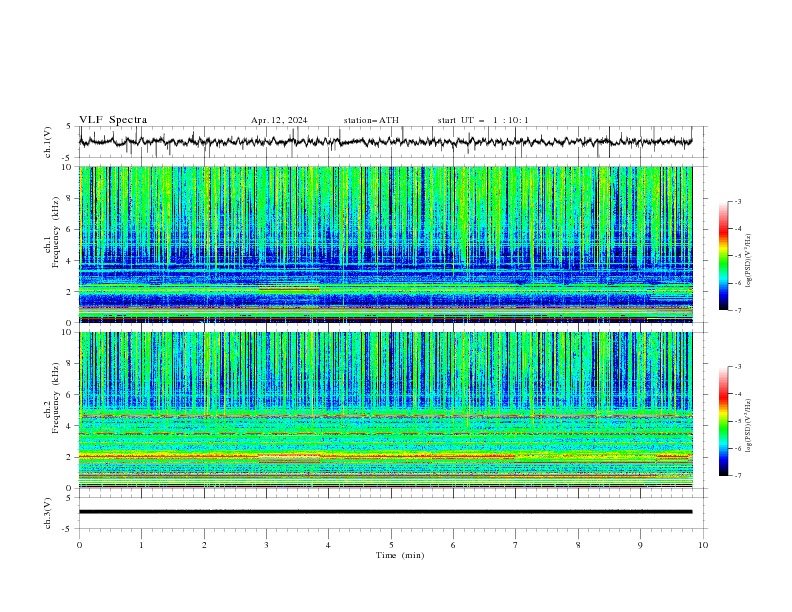The image size is (792, 612).
Task: Click the "4" kHz tick of ch.2 spectrogram
Action: click(x=70, y=426)
